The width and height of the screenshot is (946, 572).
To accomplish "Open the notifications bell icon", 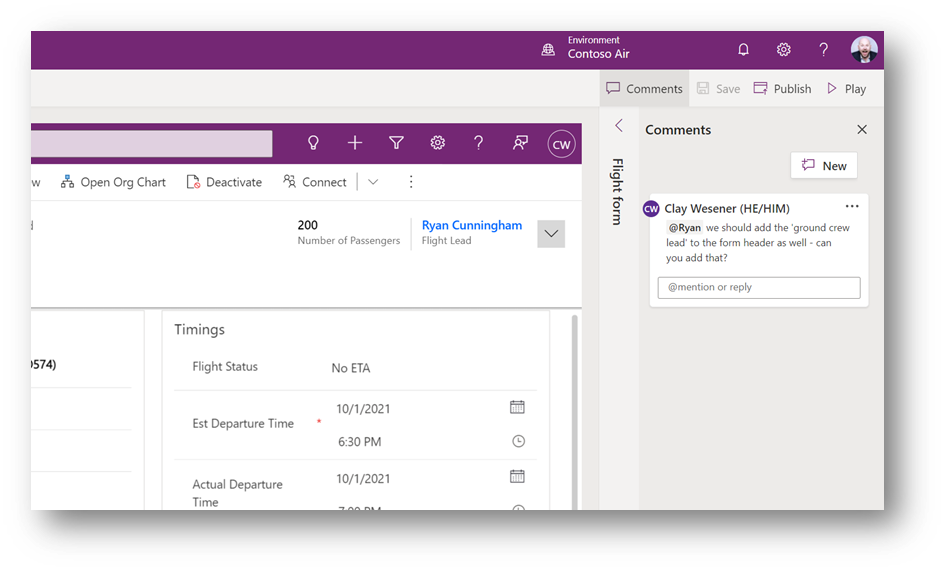I will click(x=743, y=50).
